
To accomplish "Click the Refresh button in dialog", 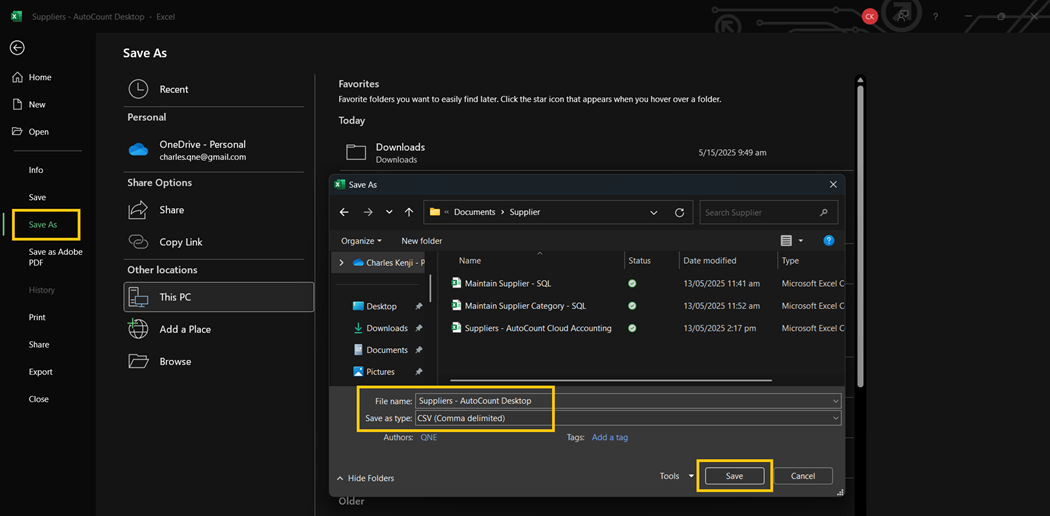I will click(679, 212).
